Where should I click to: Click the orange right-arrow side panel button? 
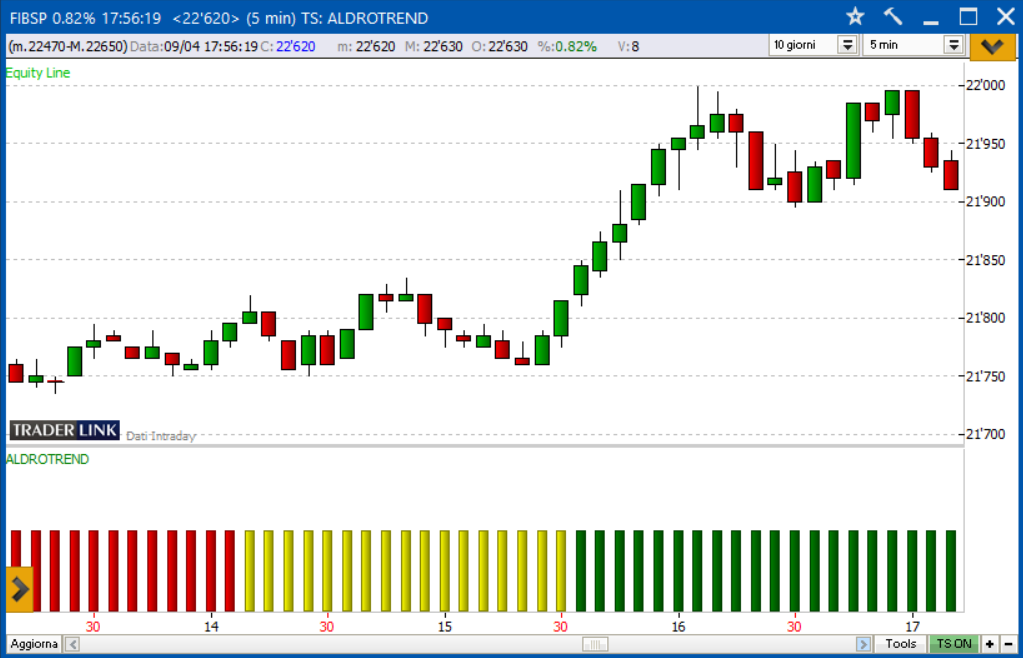click(x=20, y=589)
